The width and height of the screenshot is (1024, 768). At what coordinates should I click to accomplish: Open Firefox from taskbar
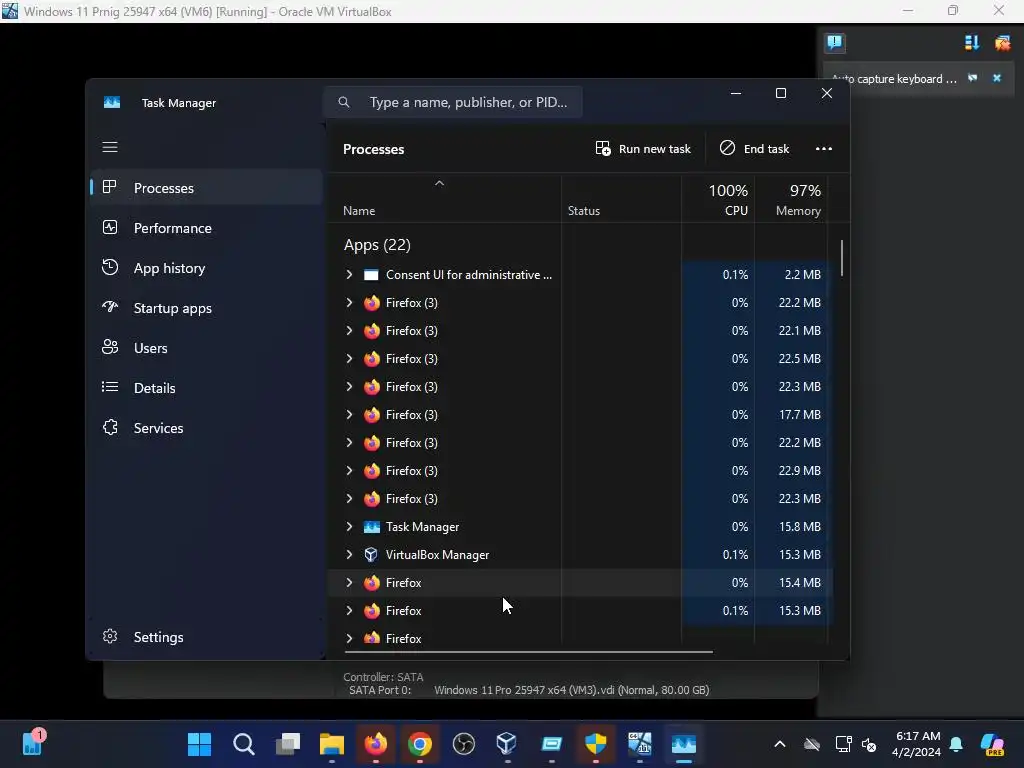(x=376, y=744)
